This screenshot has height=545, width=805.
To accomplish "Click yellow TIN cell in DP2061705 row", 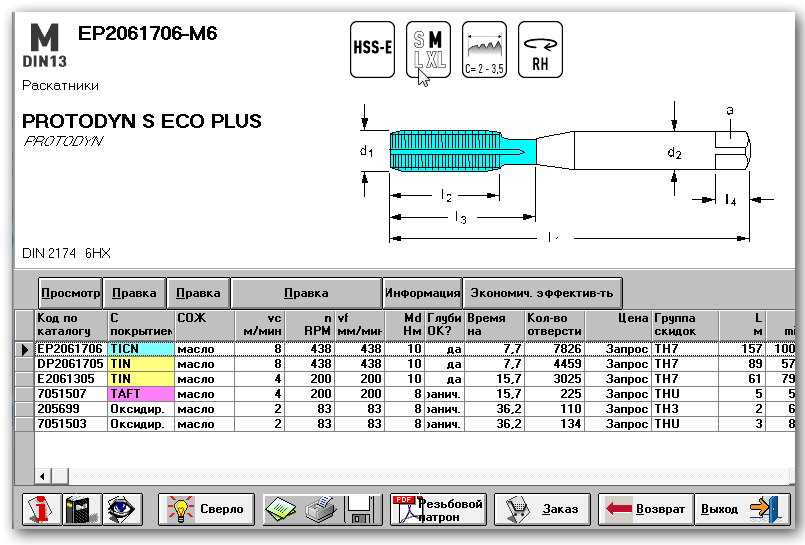I will [141, 364].
